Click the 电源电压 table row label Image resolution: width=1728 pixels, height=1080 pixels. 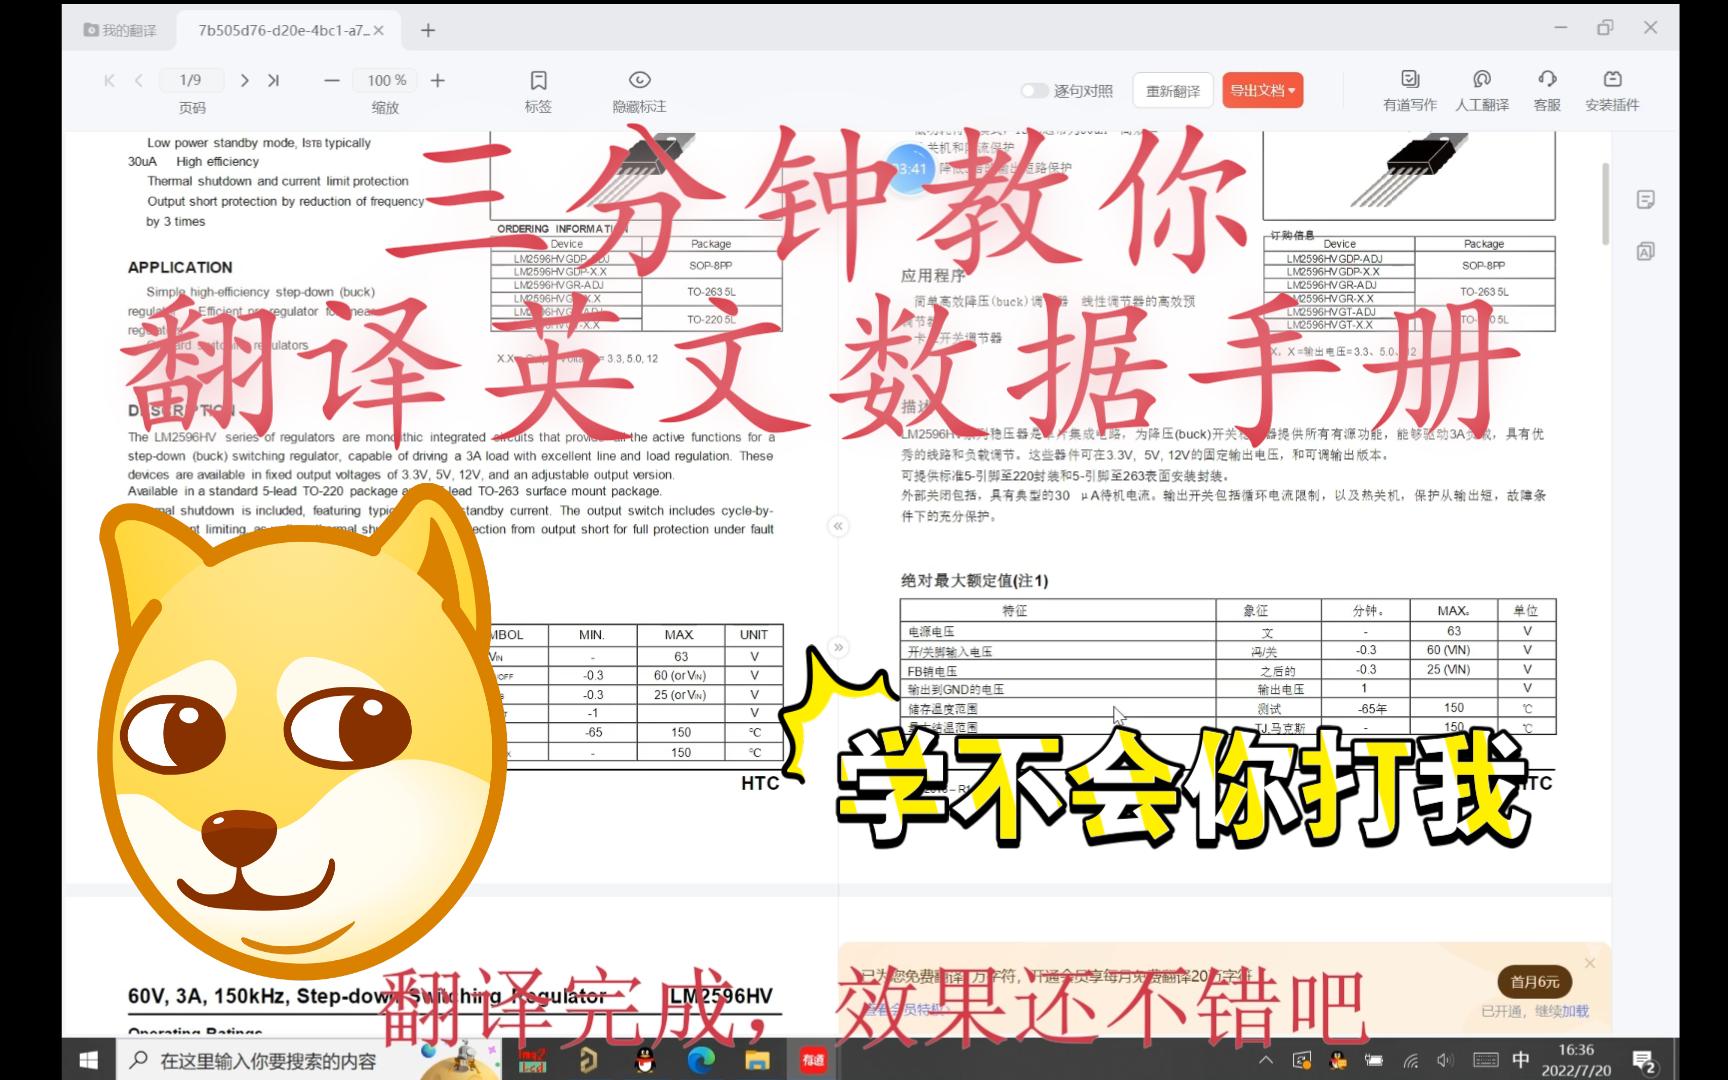pyautogui.click(x=931, y=632)
